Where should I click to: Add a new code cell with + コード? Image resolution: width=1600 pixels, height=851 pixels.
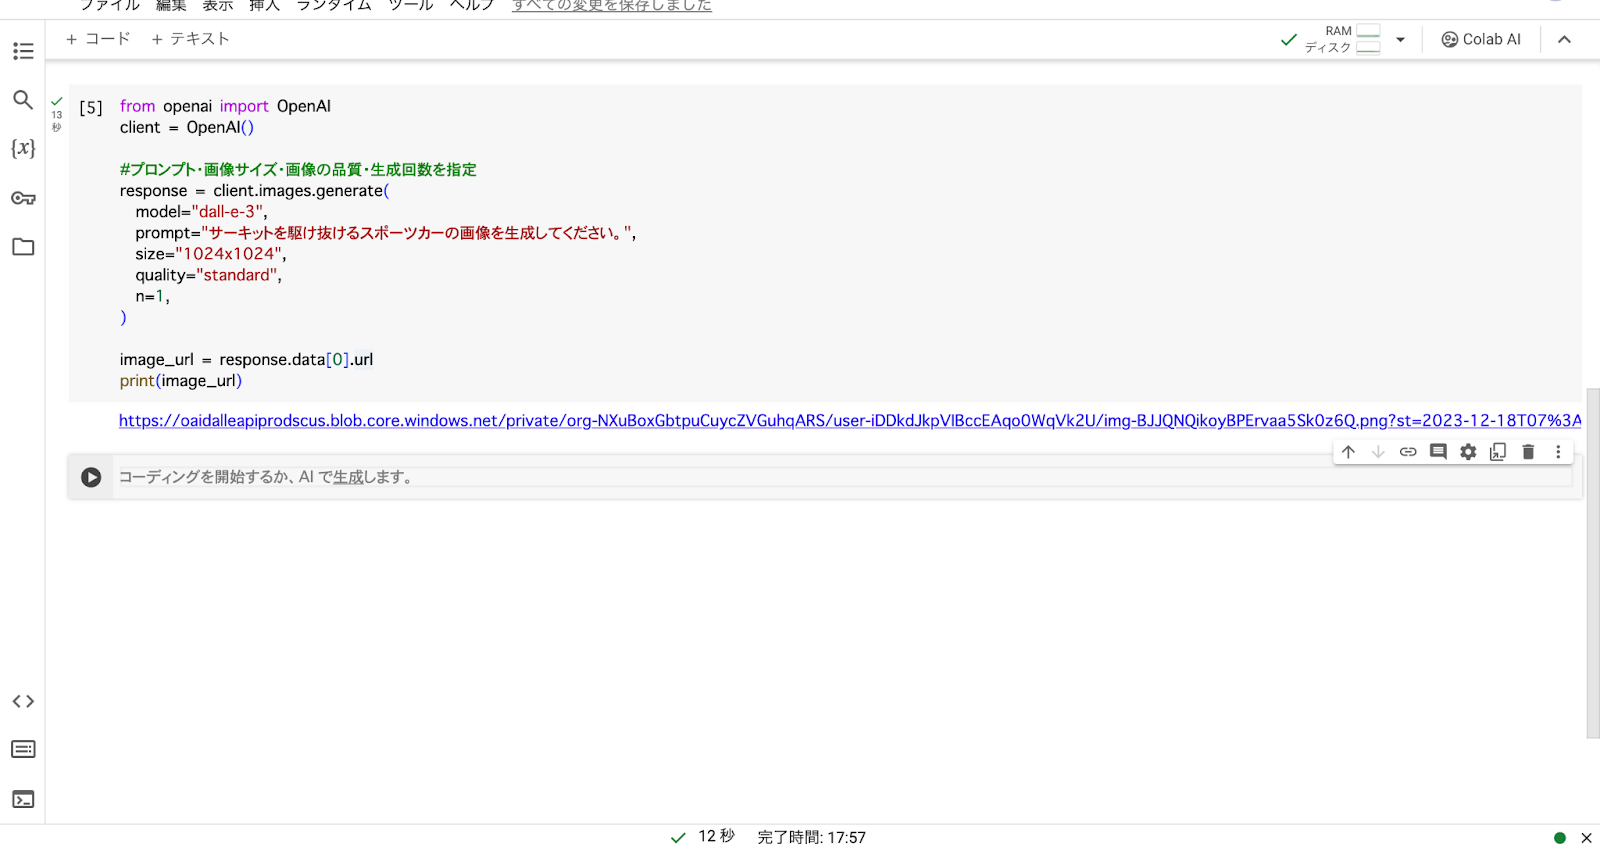98,39
